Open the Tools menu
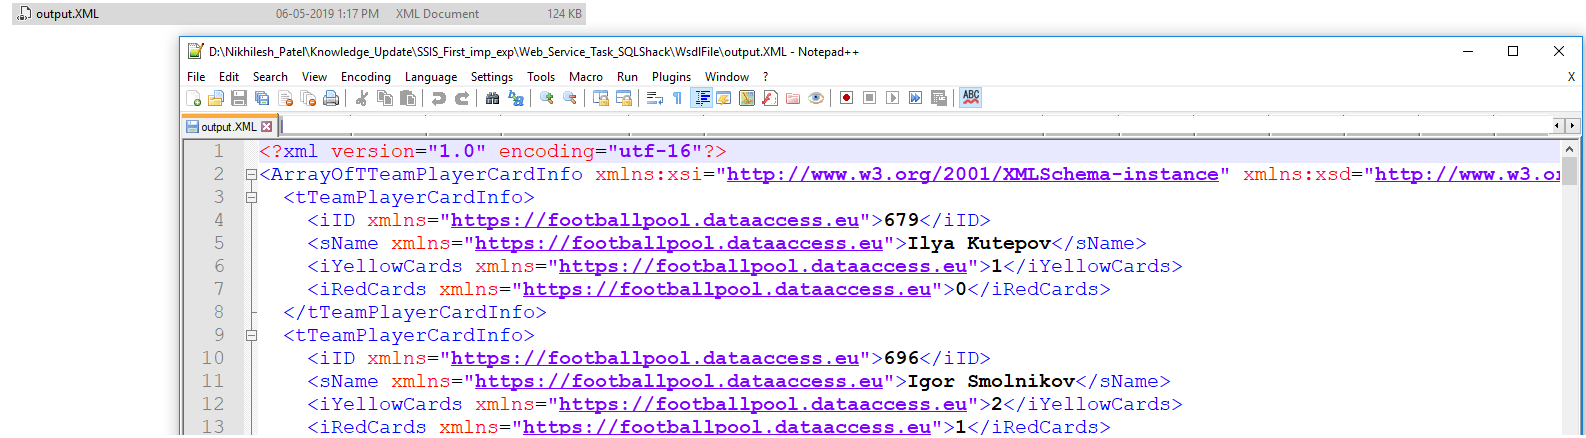This screenshot has height=438, width=1586. click(x=541, y=77)
